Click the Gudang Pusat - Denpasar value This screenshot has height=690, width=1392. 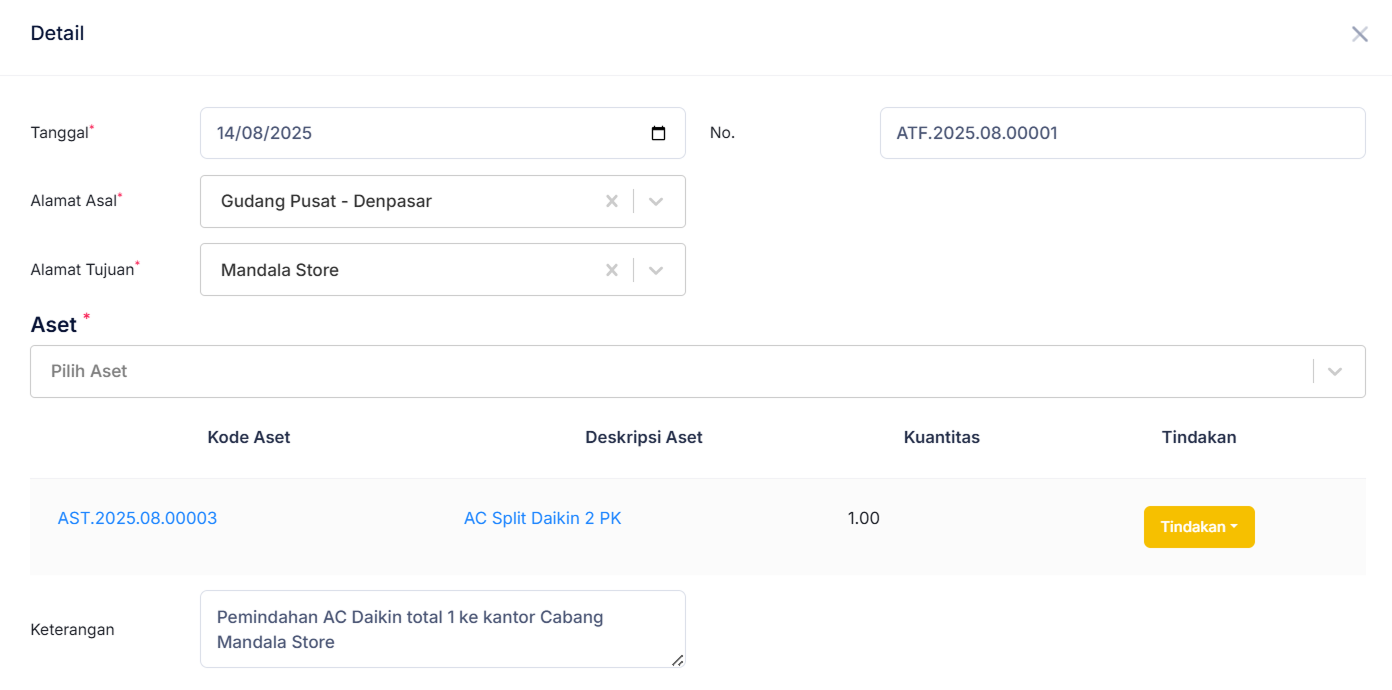click(x=326, y=201)
